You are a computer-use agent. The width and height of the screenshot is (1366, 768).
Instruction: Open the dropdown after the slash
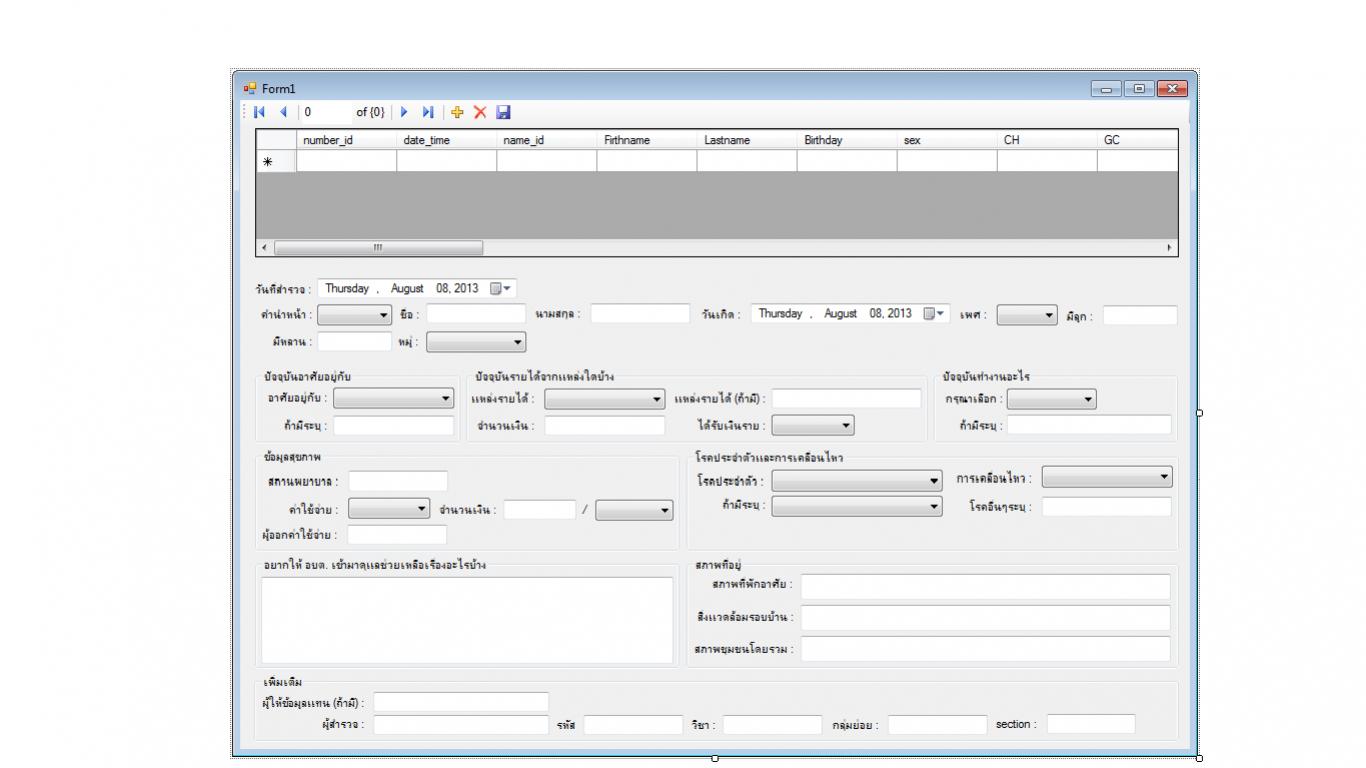[x=635, y=510]
